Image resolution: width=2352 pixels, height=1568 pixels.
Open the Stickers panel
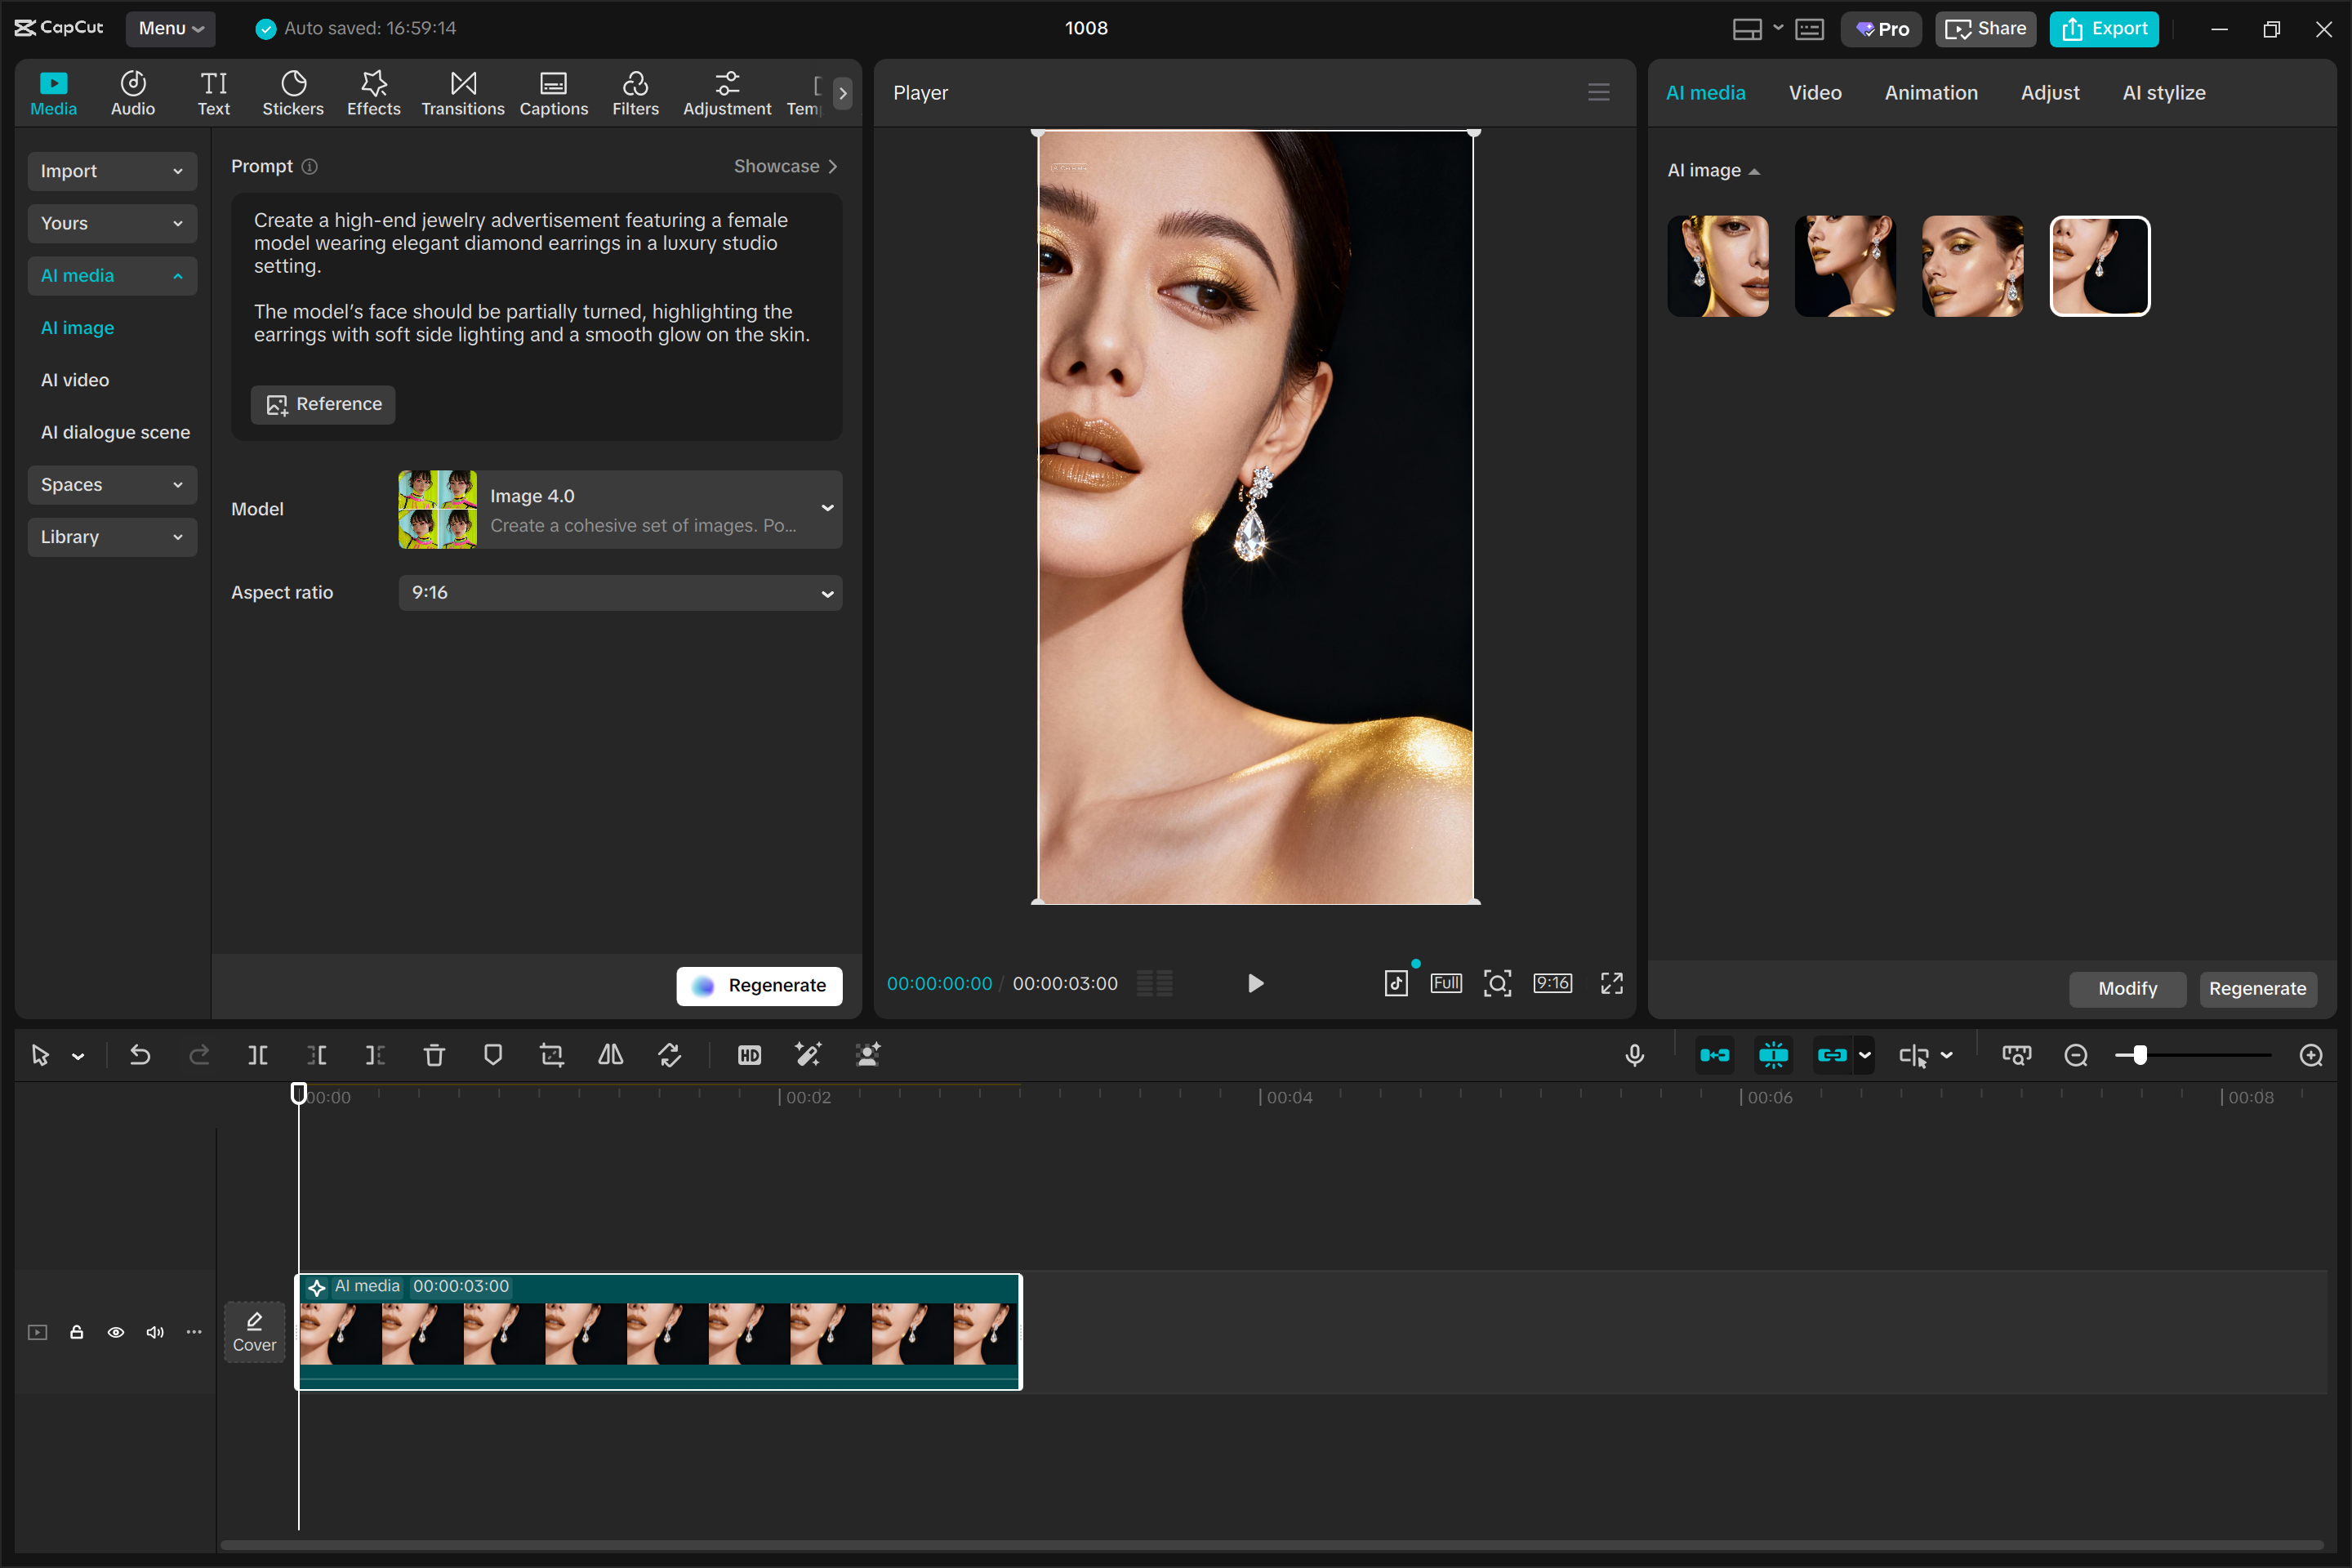click(293, 92)
